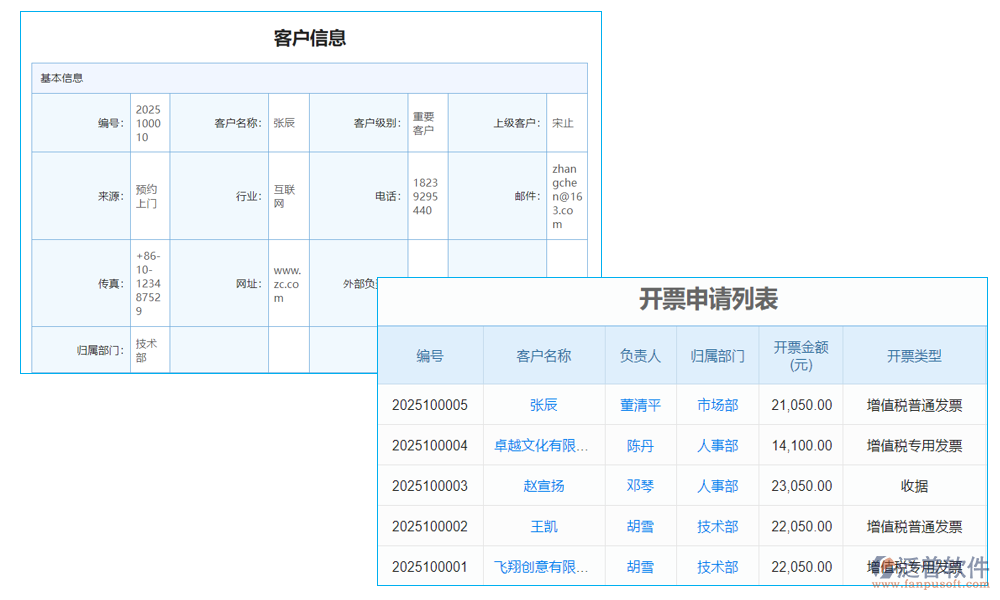Select responsible person 董清平

(x=640, y=405)
